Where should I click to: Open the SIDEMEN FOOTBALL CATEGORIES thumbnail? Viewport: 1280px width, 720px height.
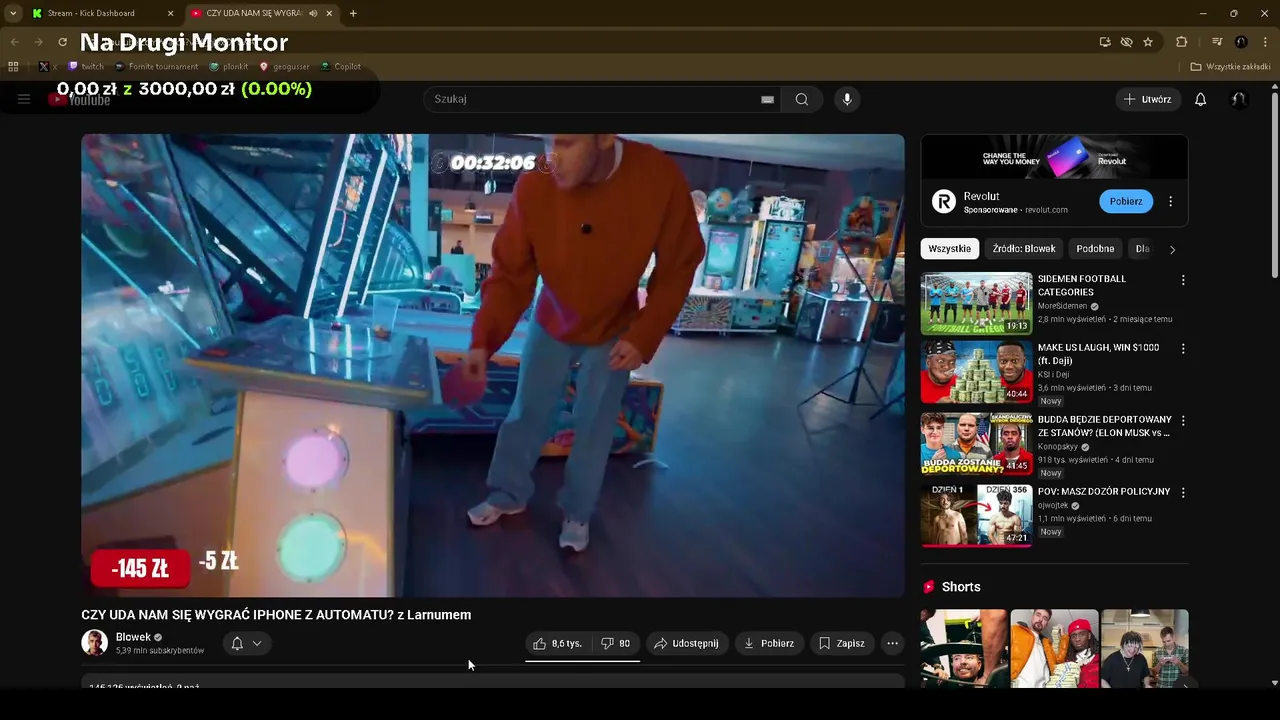976,303
